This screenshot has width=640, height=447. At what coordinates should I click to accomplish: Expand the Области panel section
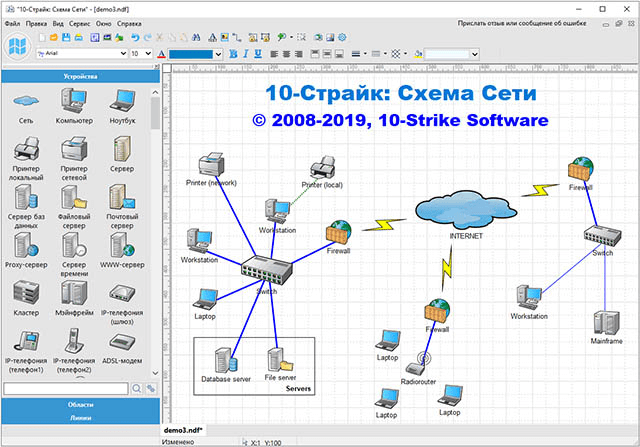coord(80,404)
